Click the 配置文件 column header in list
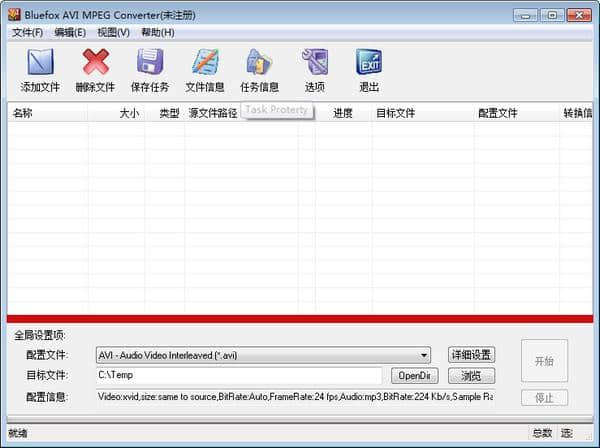This screenshot has width=600, height=448. [x=516, y=113]
